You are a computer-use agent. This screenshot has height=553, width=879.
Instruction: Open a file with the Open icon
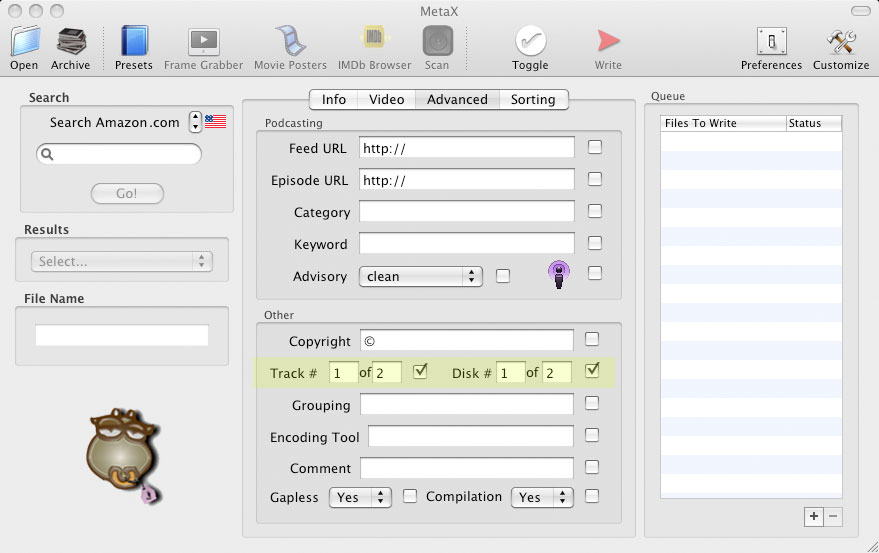[x=25, y=41]
